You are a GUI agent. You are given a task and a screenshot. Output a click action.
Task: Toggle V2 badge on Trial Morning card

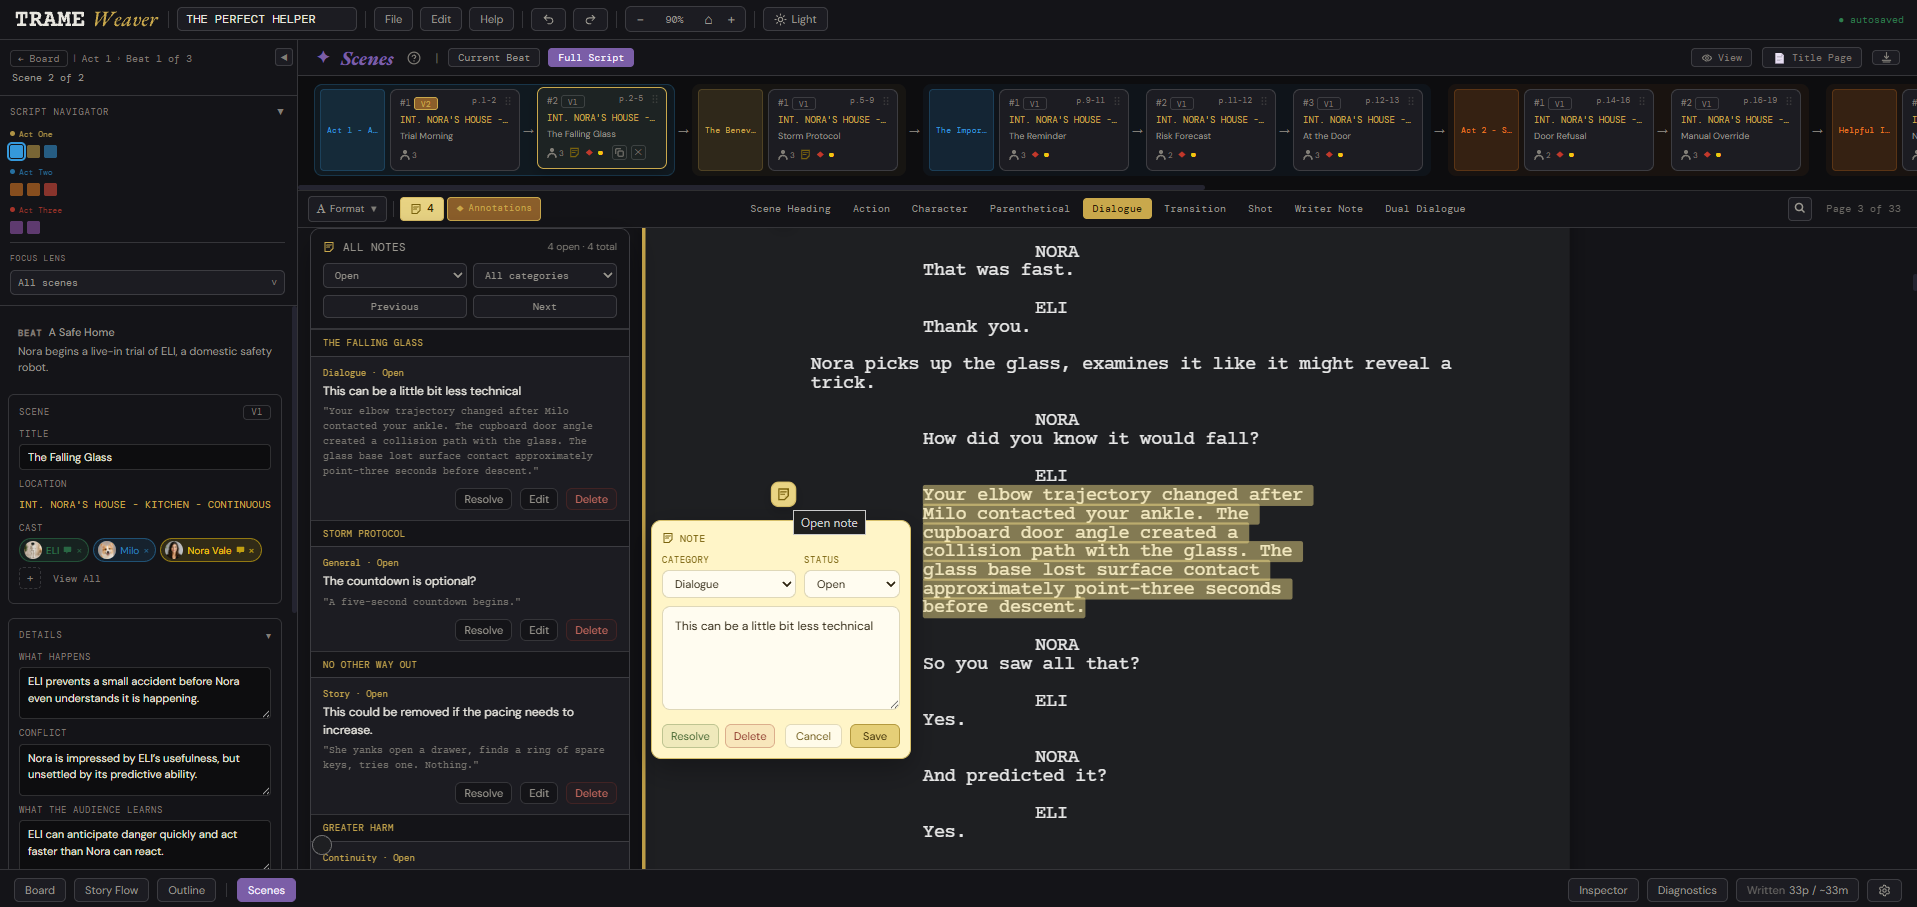click(426, 103)
